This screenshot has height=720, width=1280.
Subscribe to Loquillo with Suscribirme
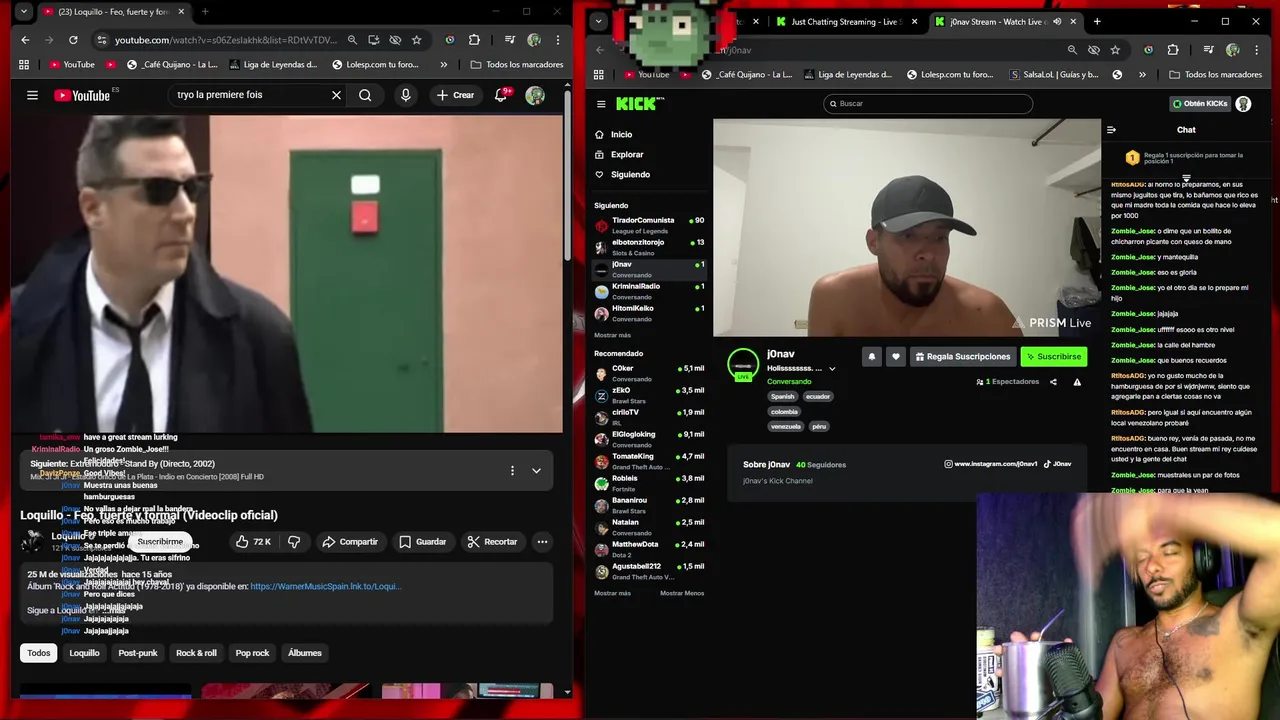[x=160, y=541]
